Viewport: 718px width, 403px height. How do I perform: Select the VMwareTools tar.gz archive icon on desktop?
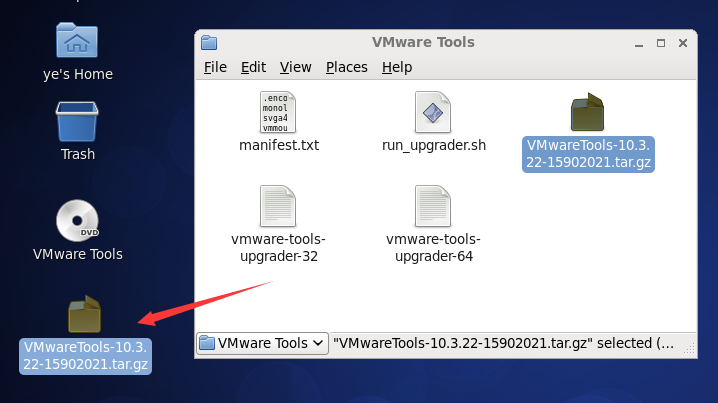(85, 314)
